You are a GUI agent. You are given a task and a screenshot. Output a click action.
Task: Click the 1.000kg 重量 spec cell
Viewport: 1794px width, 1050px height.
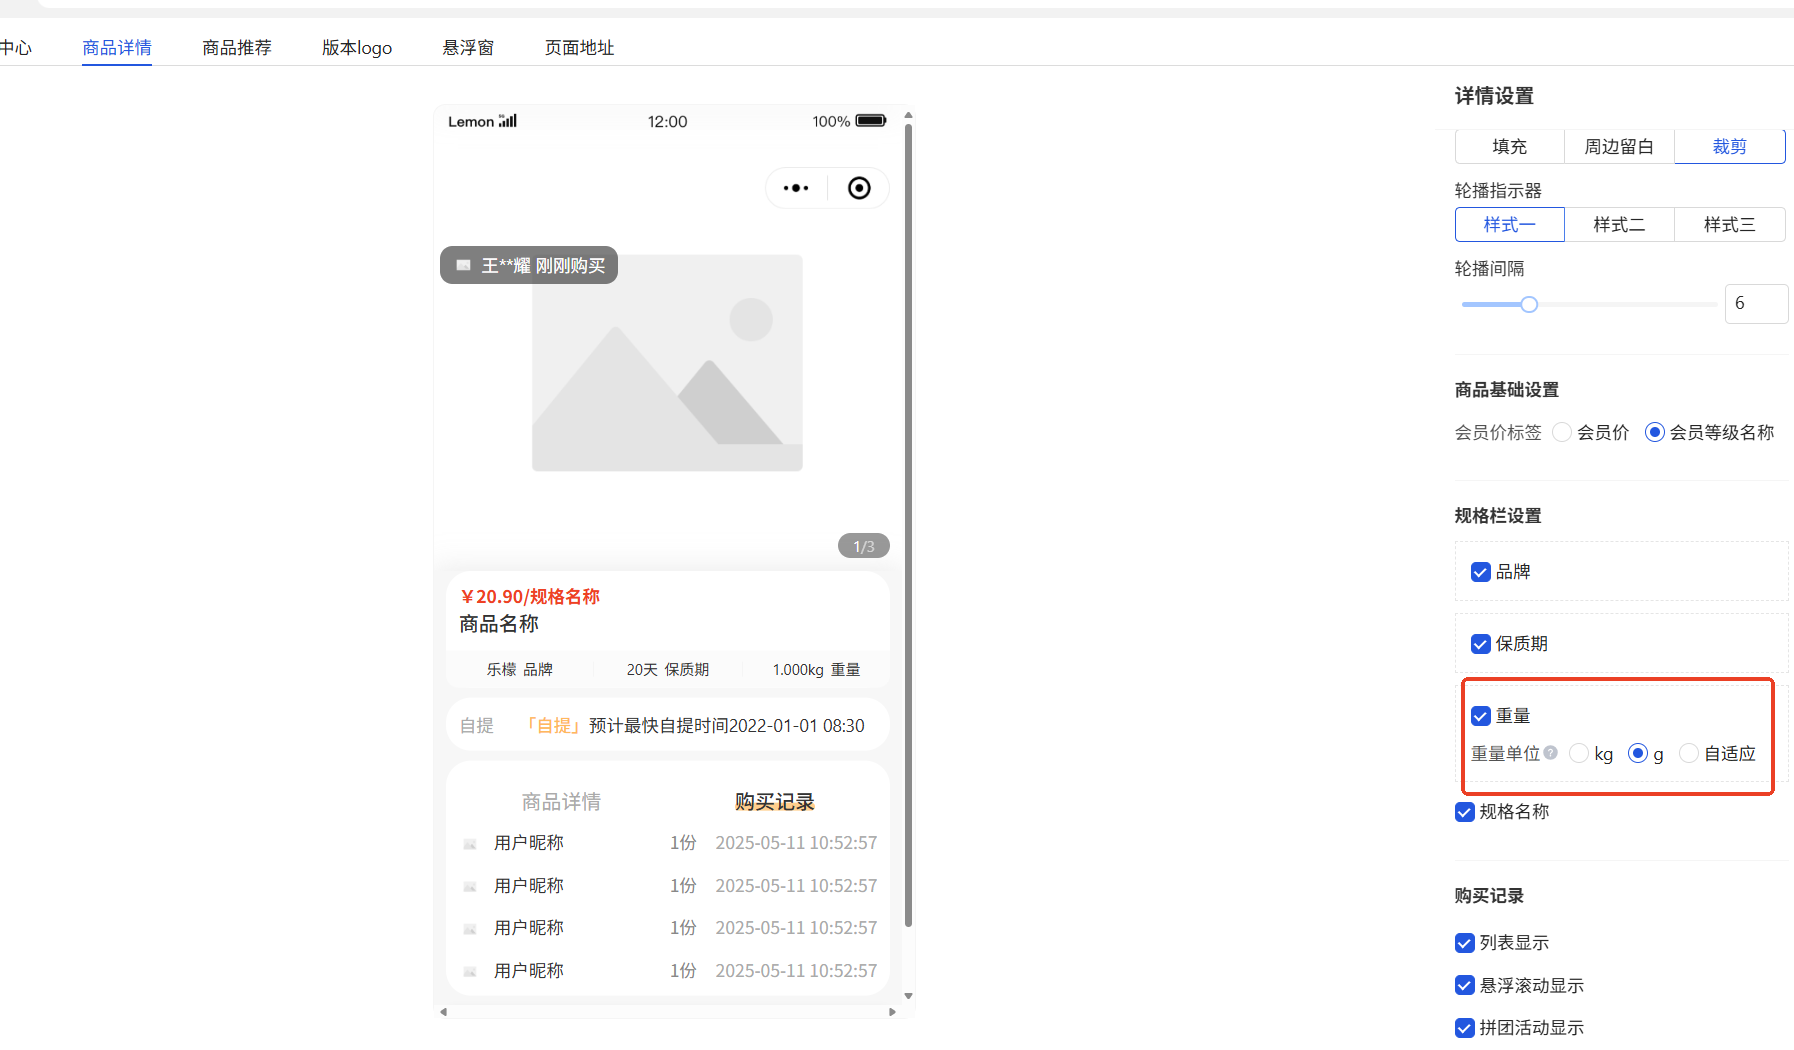[816, 669]
